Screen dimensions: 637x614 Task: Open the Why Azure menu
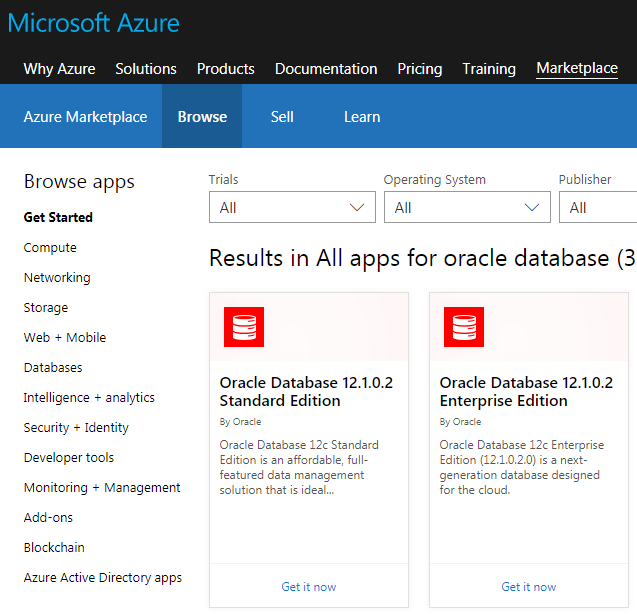[x=59, y=69]
